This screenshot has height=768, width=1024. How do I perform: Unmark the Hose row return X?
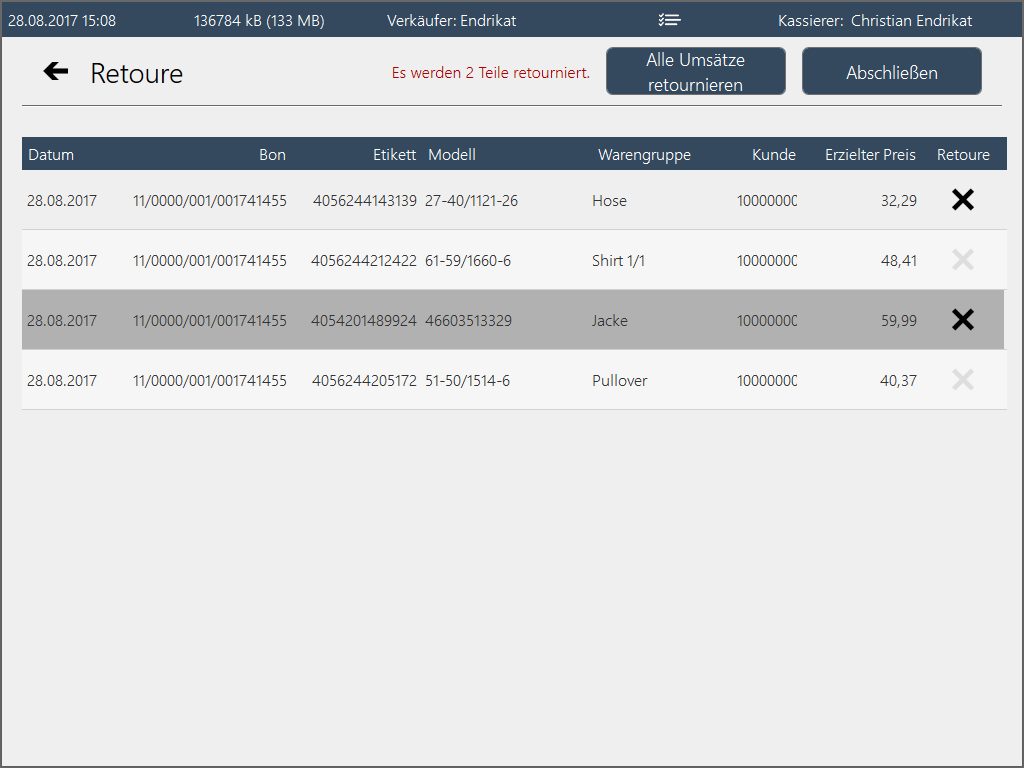pyautogui.click(x=962, y=200)
